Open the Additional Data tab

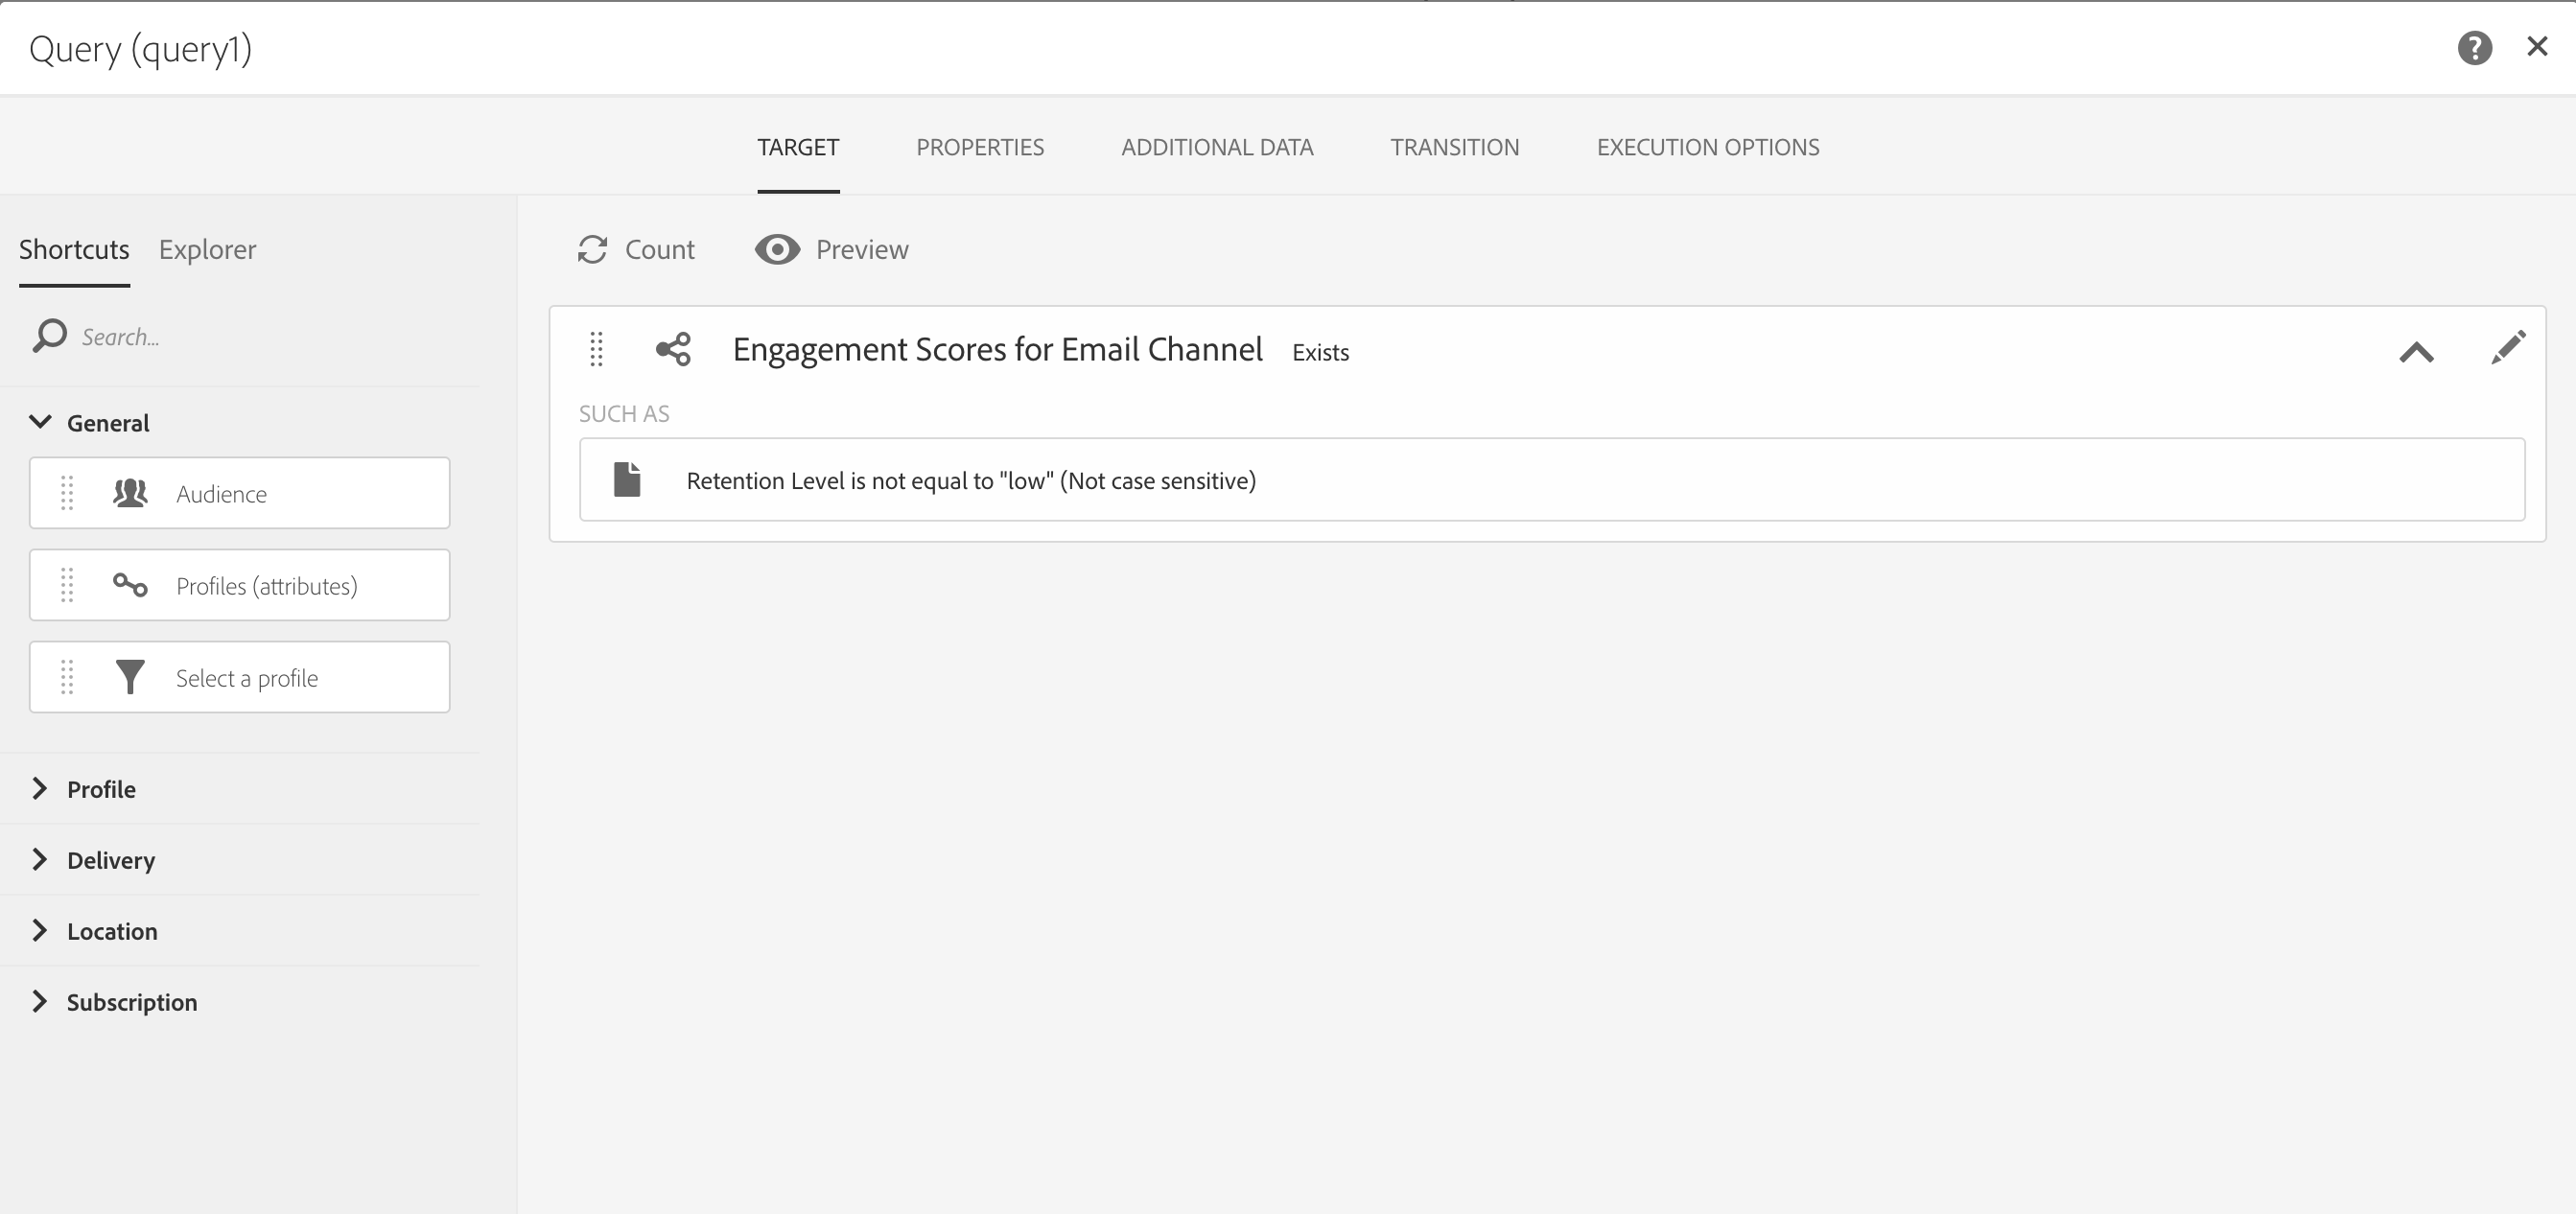pyautogui.click(x=1216, y=147)
